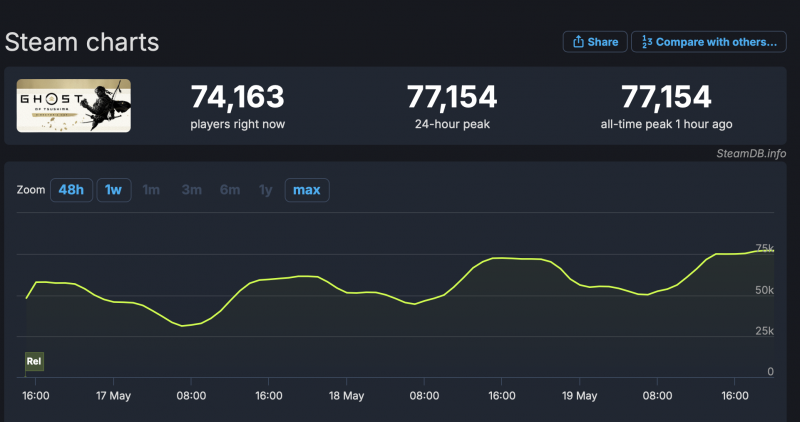The height and width of the screenshot is (422, 800).
Task: Set chart zoom to 48h
Action: coord(71,190)
